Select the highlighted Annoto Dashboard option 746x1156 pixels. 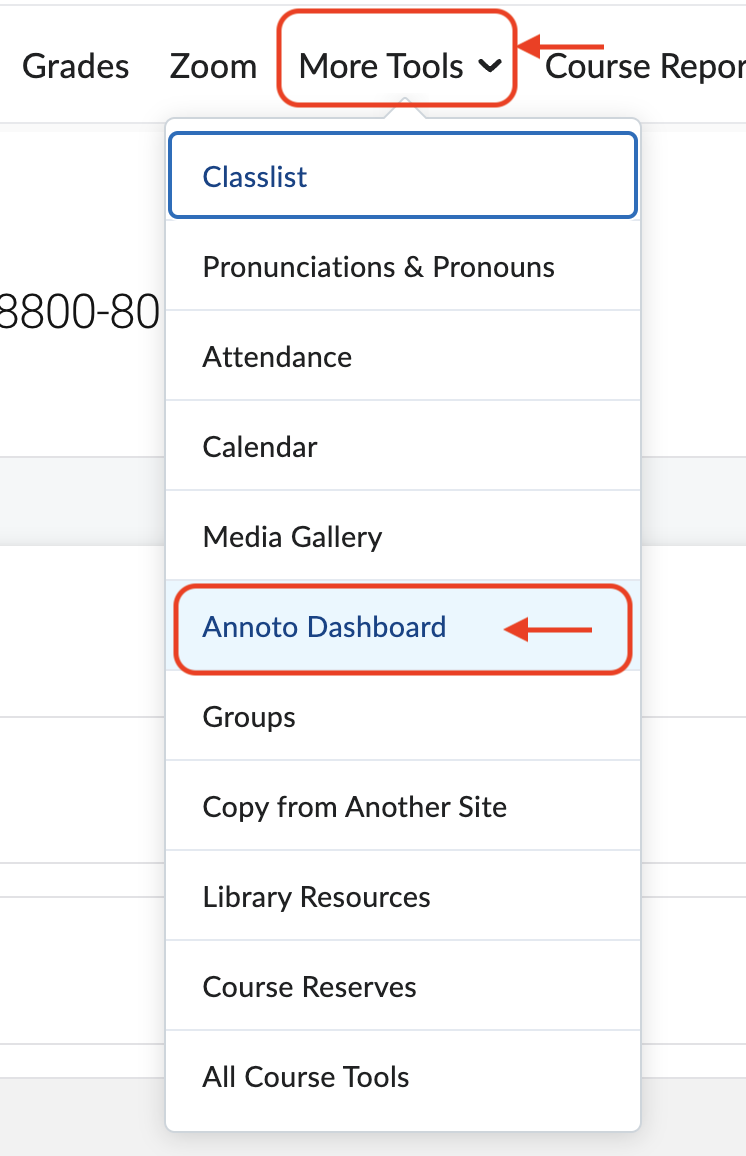click(325, 627)
